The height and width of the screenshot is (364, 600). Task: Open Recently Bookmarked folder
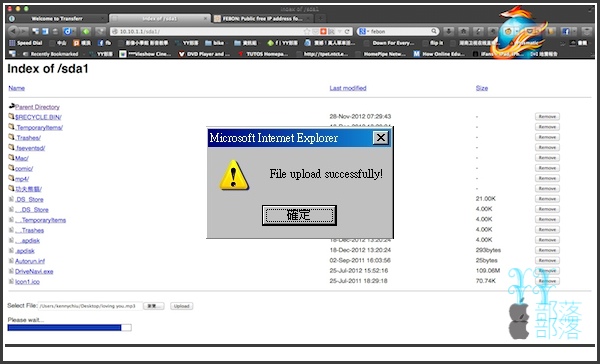[x=50, y=54]
